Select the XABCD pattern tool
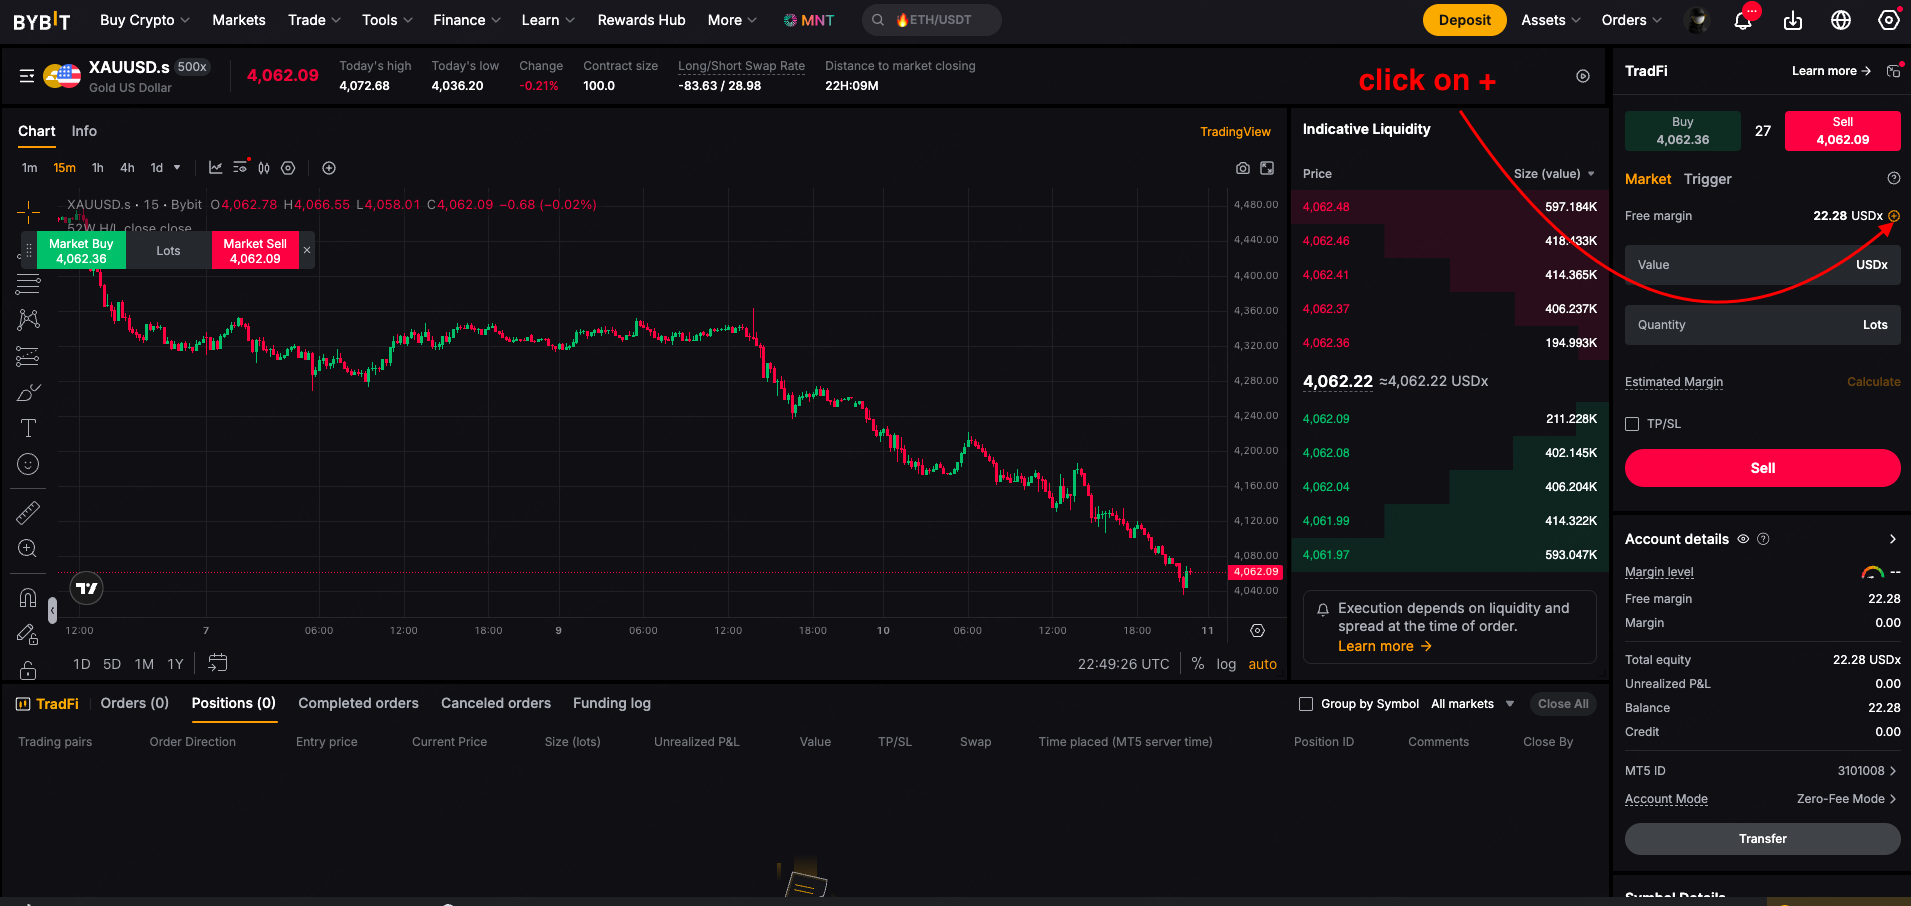The image size is (1911, 906). (x=28, y=320)
